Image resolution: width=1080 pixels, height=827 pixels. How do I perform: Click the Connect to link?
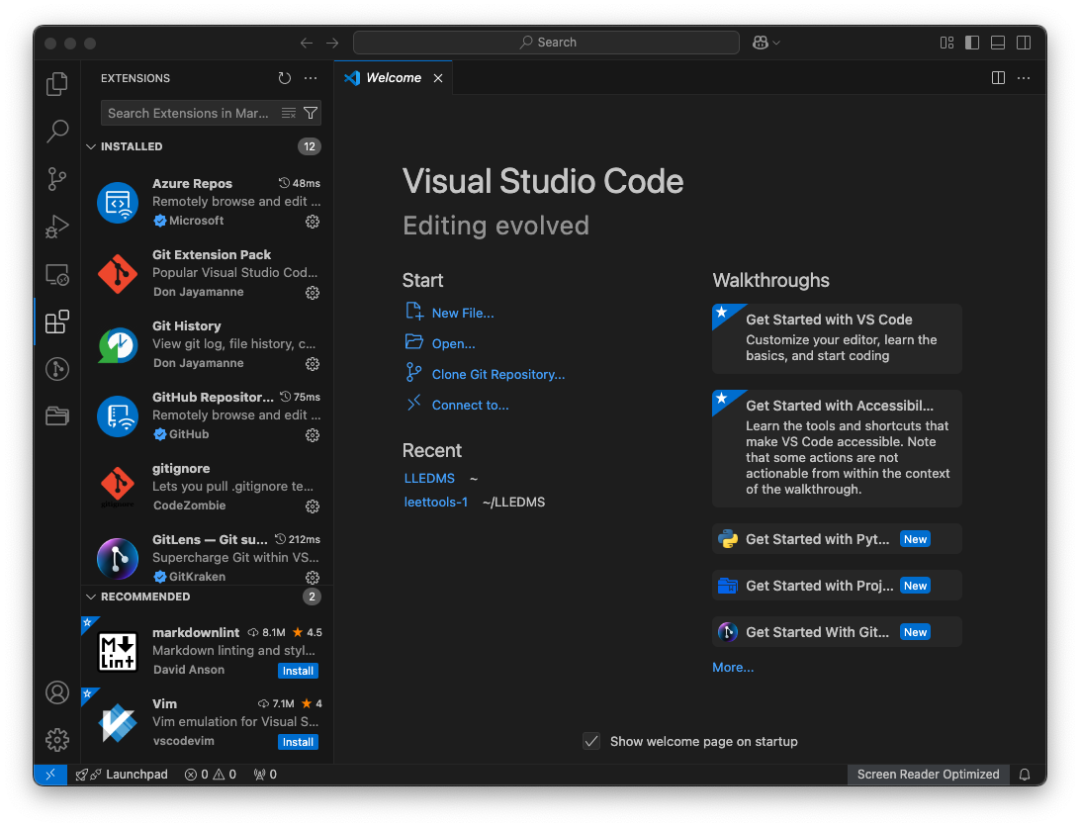(x=470, y=406)
